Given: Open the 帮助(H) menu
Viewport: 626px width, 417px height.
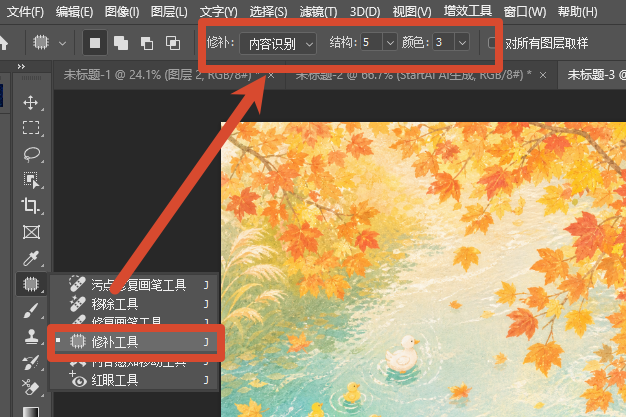Looking at the screenshot, I should [577, 12].
